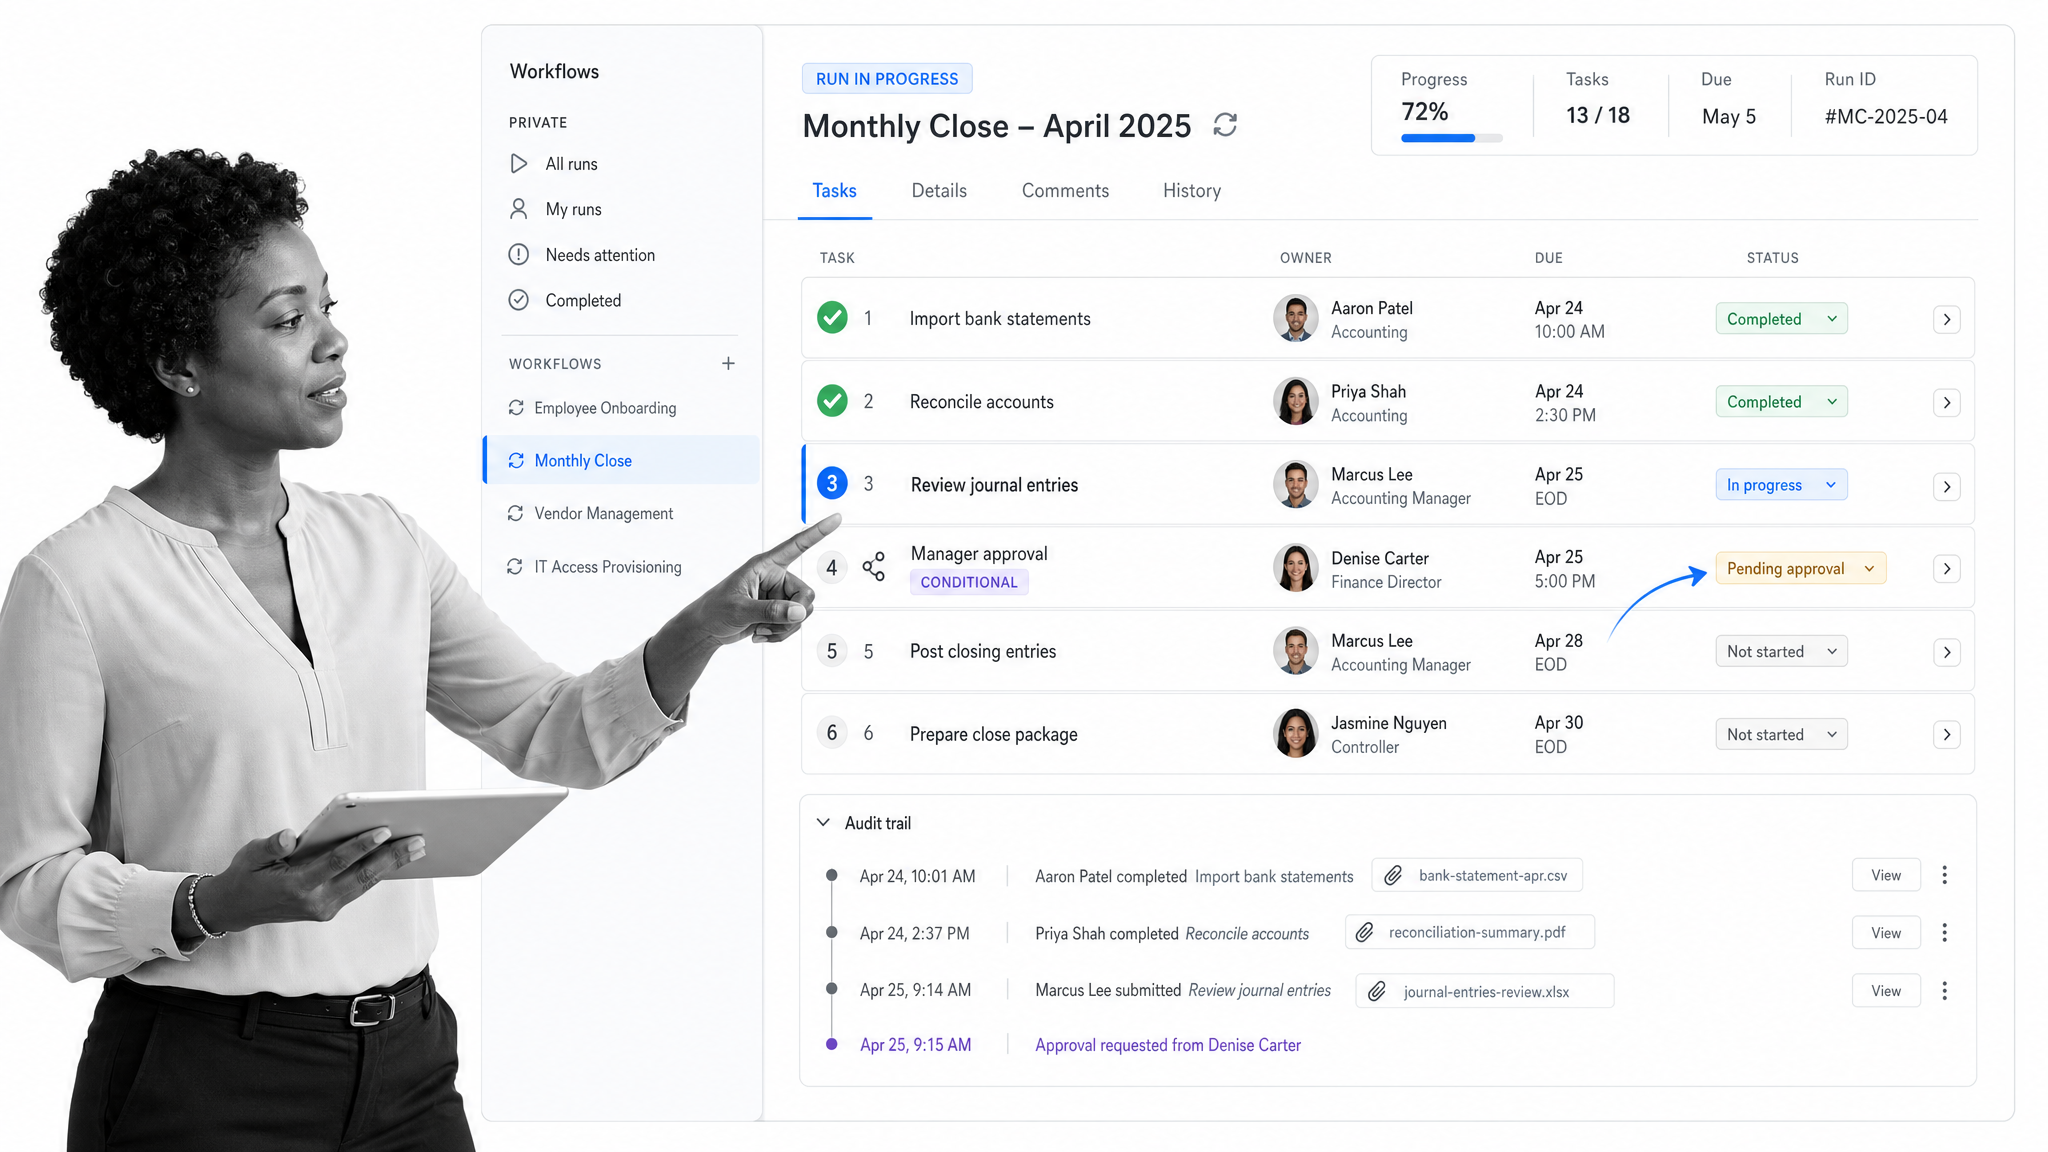Click the blue step 3 circle
Screen dimensions: 2048x1152
[x=832, y=483]
